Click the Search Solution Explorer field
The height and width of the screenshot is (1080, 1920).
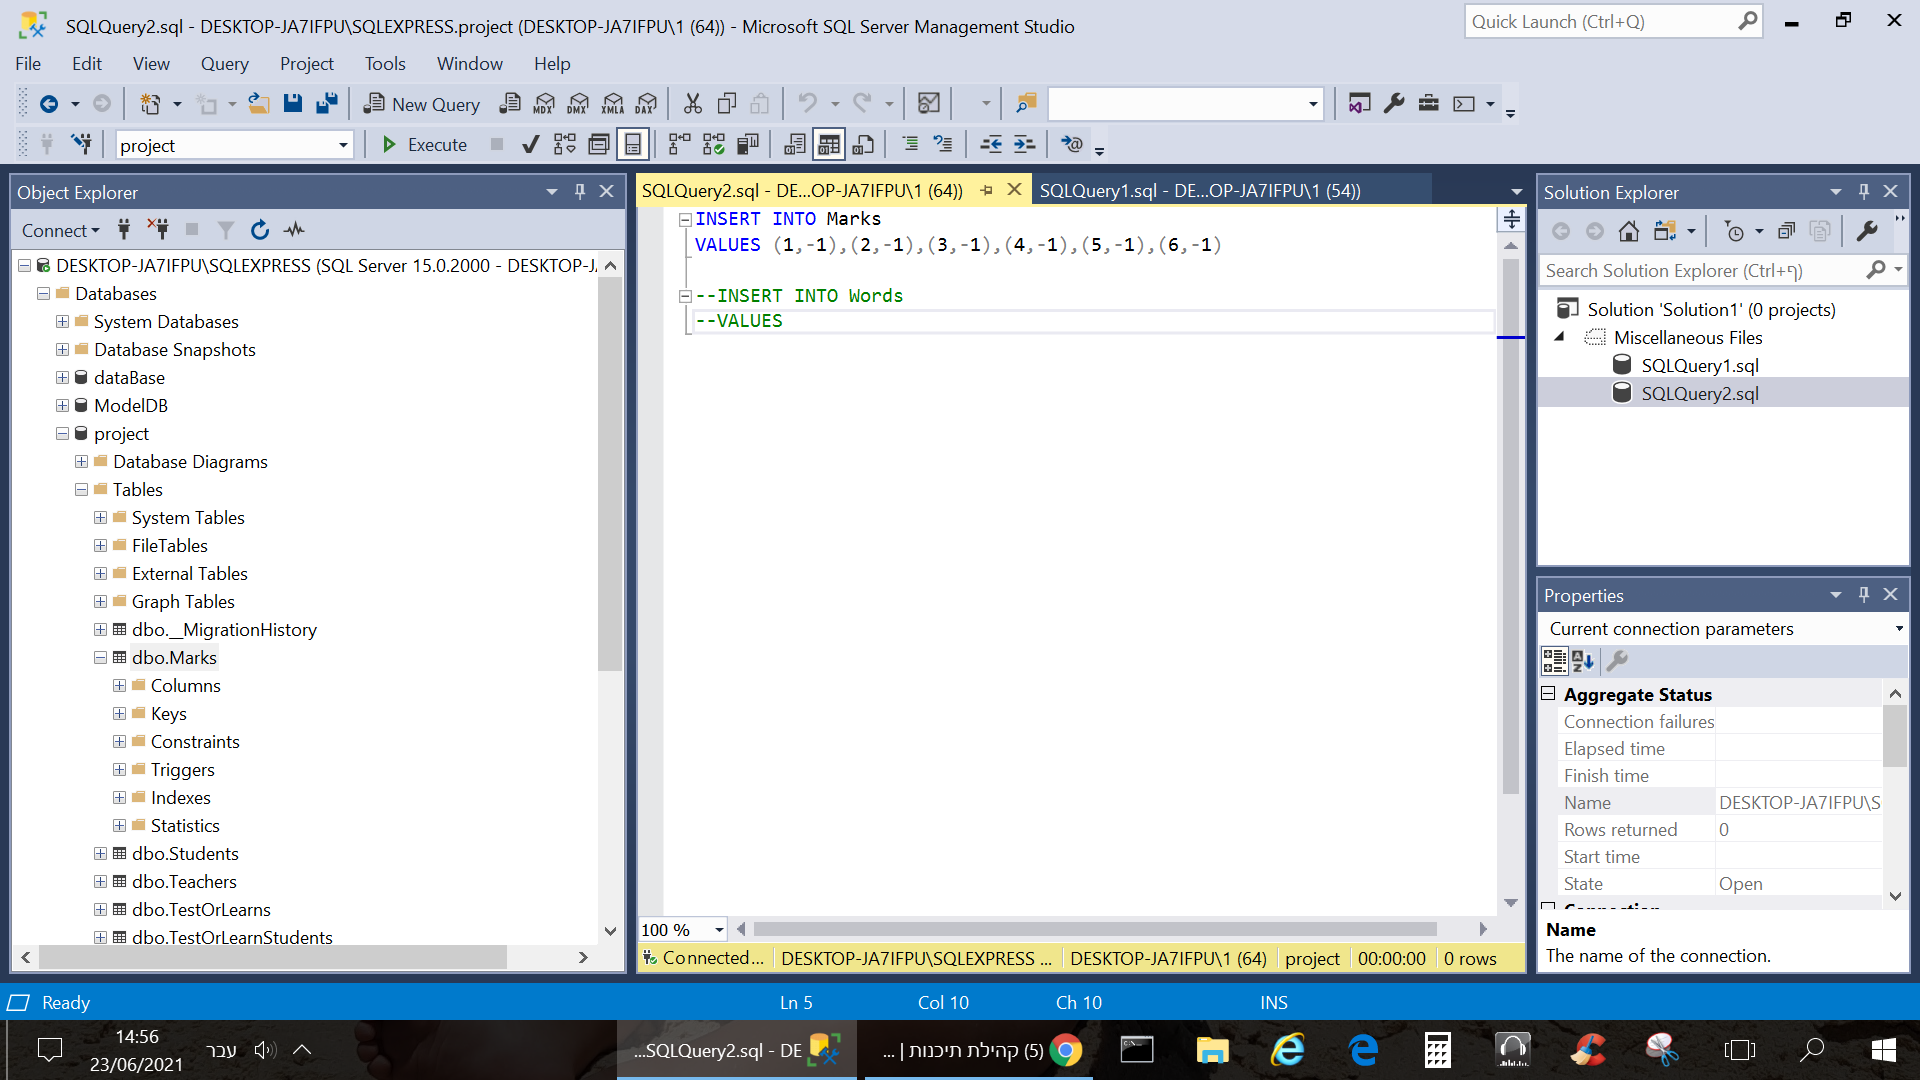coord(1700,271)
